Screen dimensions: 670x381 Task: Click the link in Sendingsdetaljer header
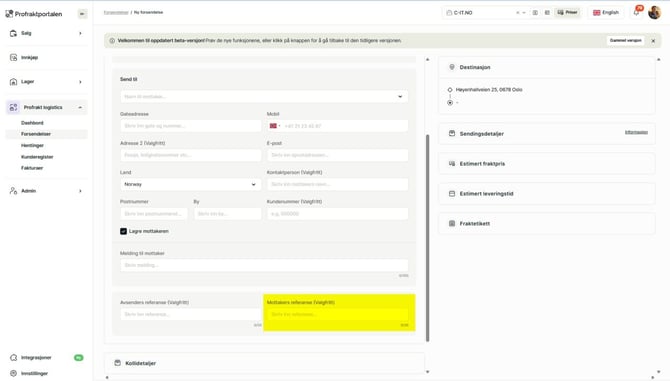click(x=636, y=132)
